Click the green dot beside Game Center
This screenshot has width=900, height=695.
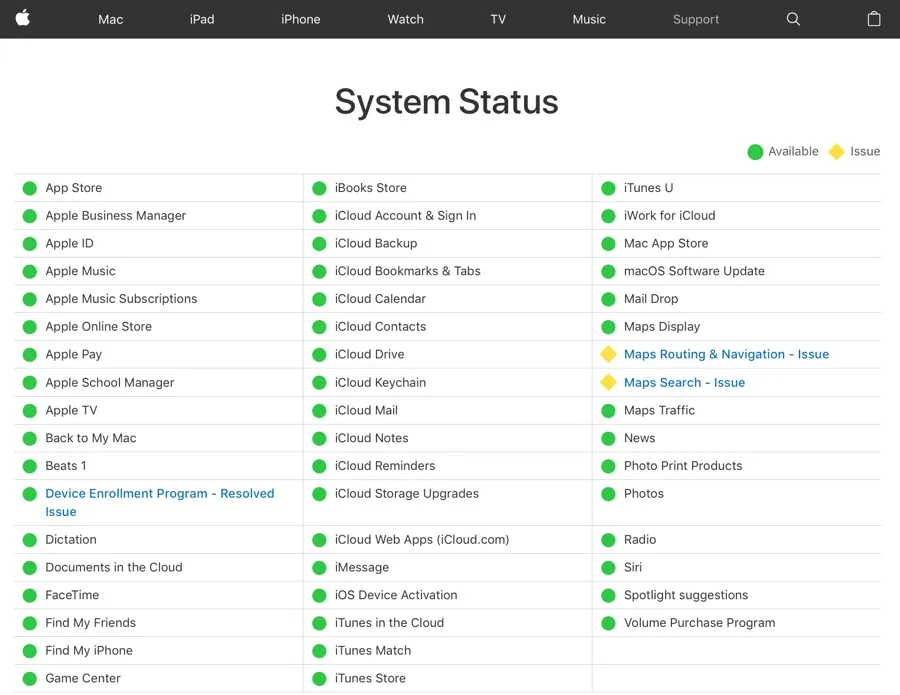coord(29,678)
